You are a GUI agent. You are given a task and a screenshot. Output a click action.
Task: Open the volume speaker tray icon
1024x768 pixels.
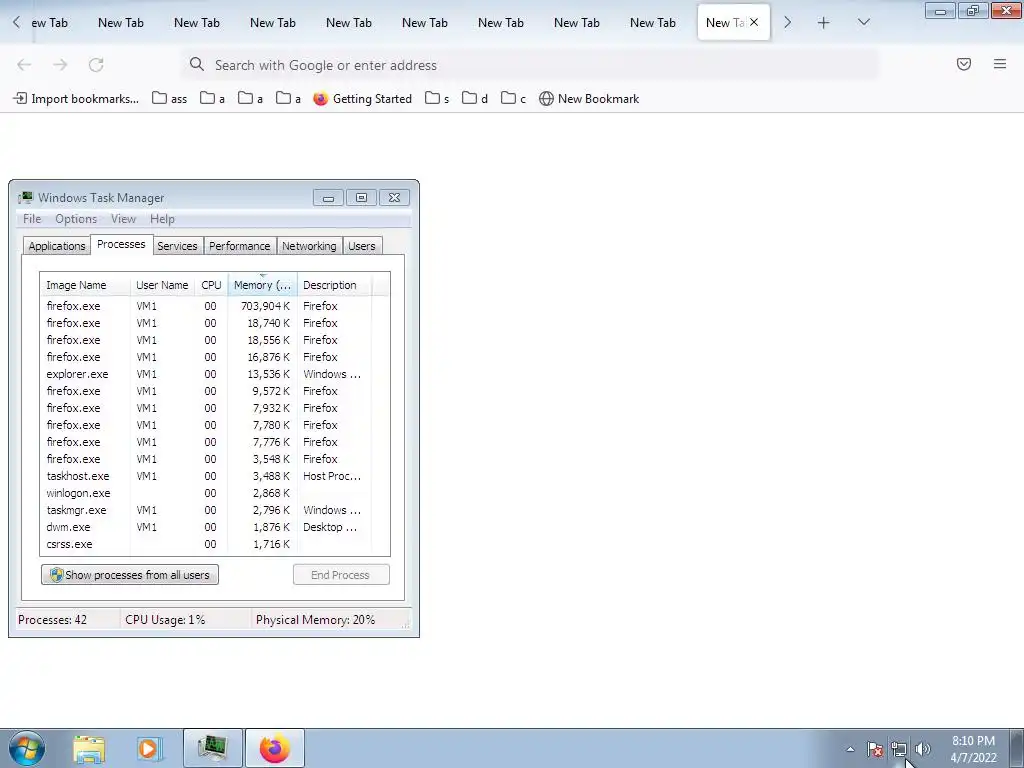pyautogui.click(x=923, y=749)
